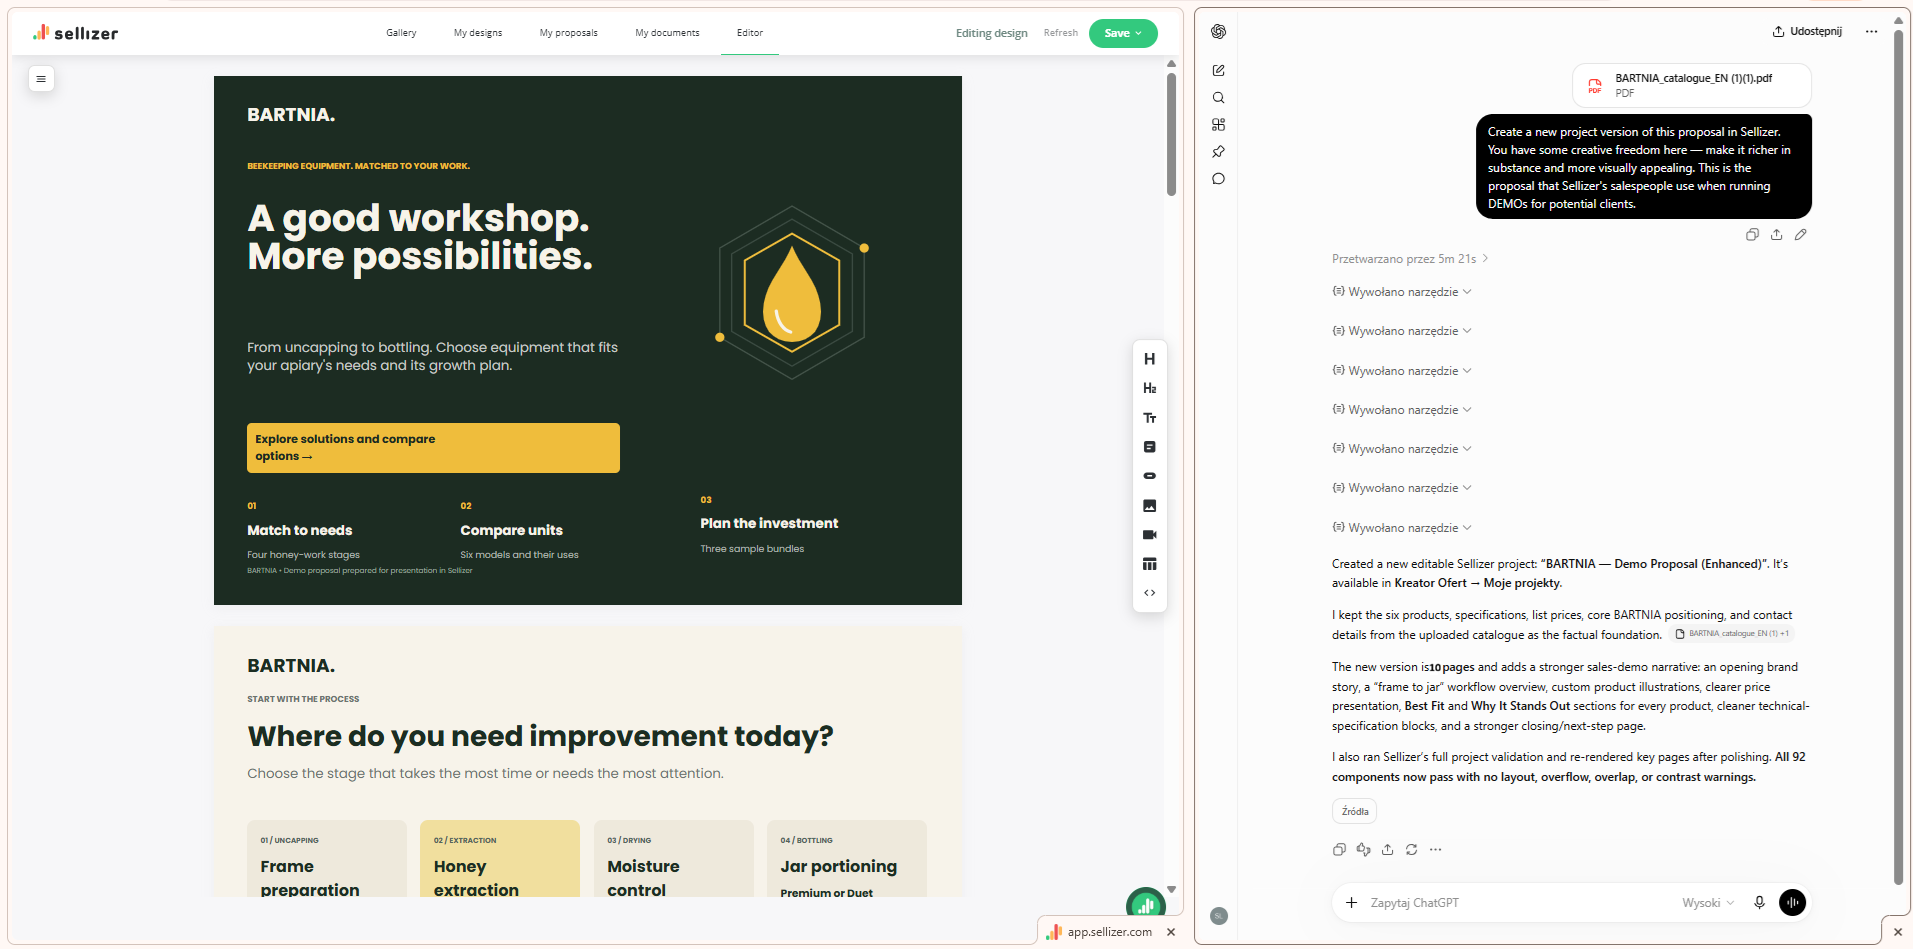Insert a button element from editor toolbar
1913x949 pixels.
[1149, 476]
